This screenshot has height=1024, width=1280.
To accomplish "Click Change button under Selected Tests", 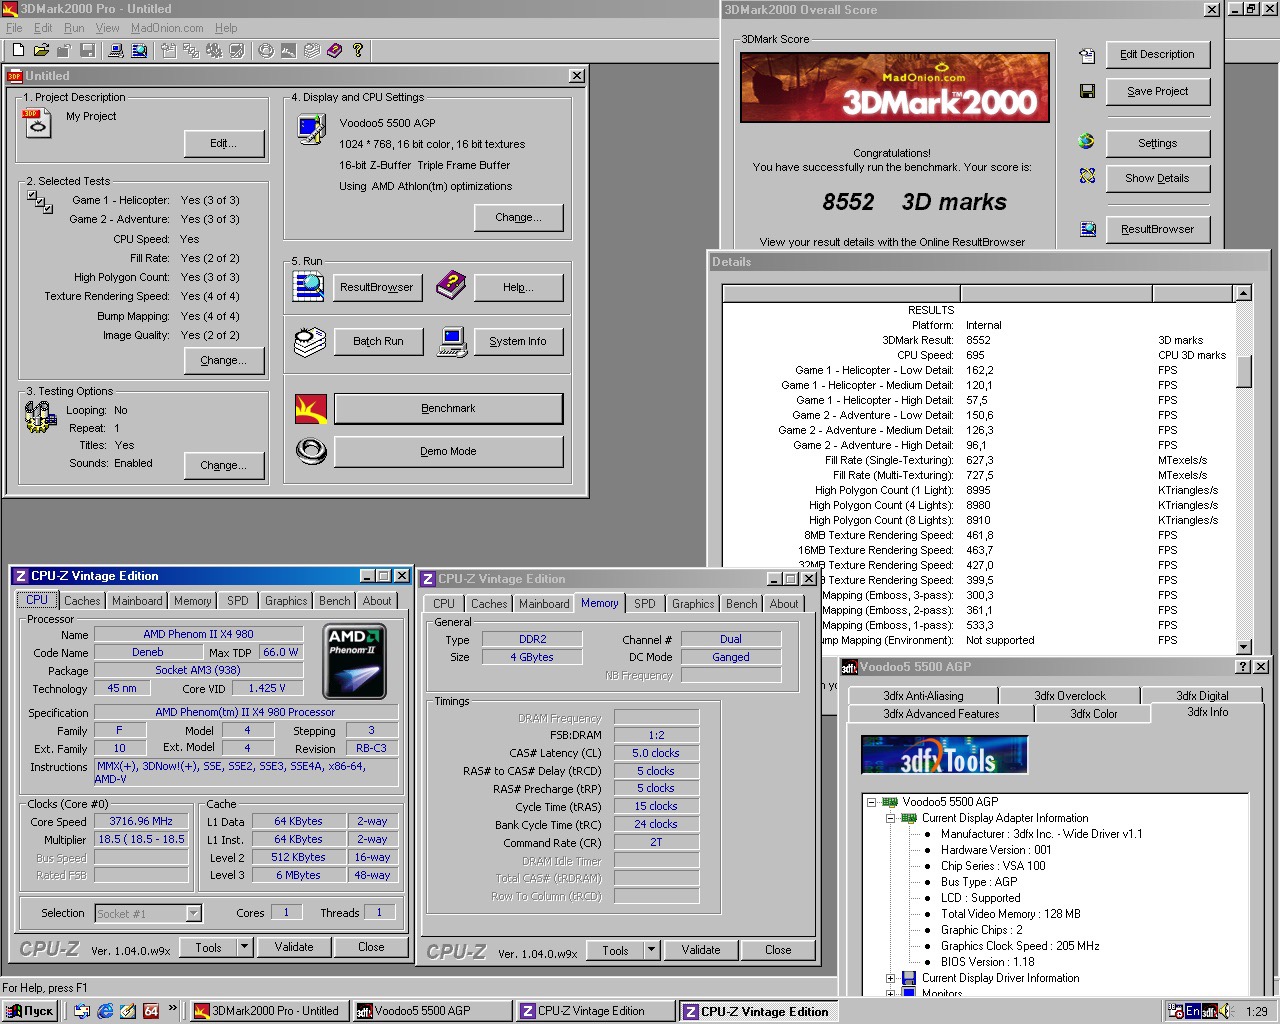I will (225, 360).
